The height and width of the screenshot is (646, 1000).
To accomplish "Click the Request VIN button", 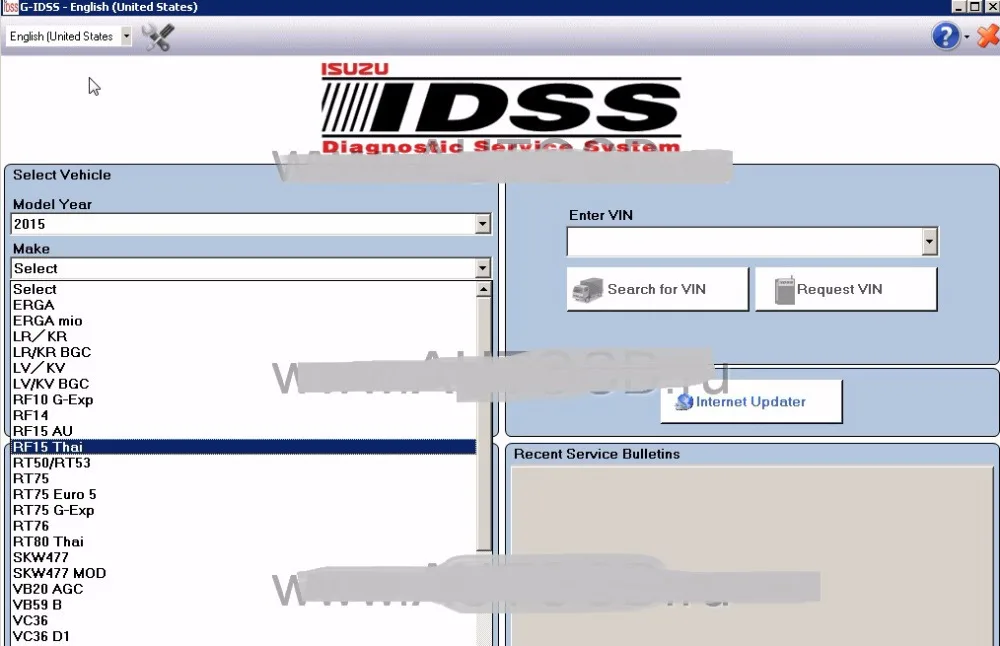I will [x=846, y=289].
